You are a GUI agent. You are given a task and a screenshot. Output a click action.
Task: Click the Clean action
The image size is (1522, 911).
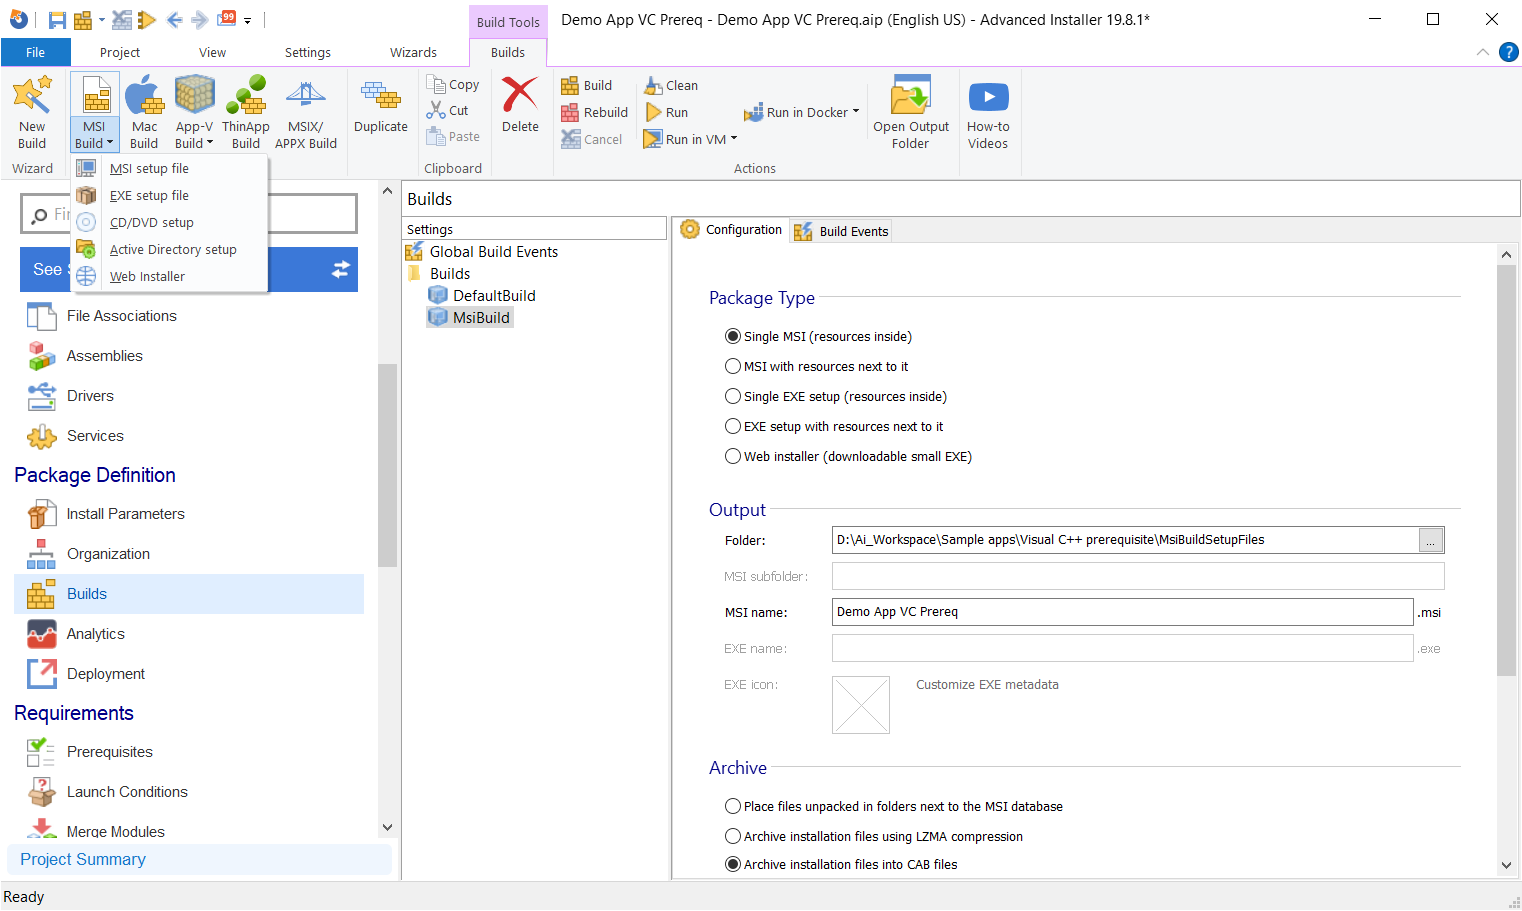(x=671, y=86)
